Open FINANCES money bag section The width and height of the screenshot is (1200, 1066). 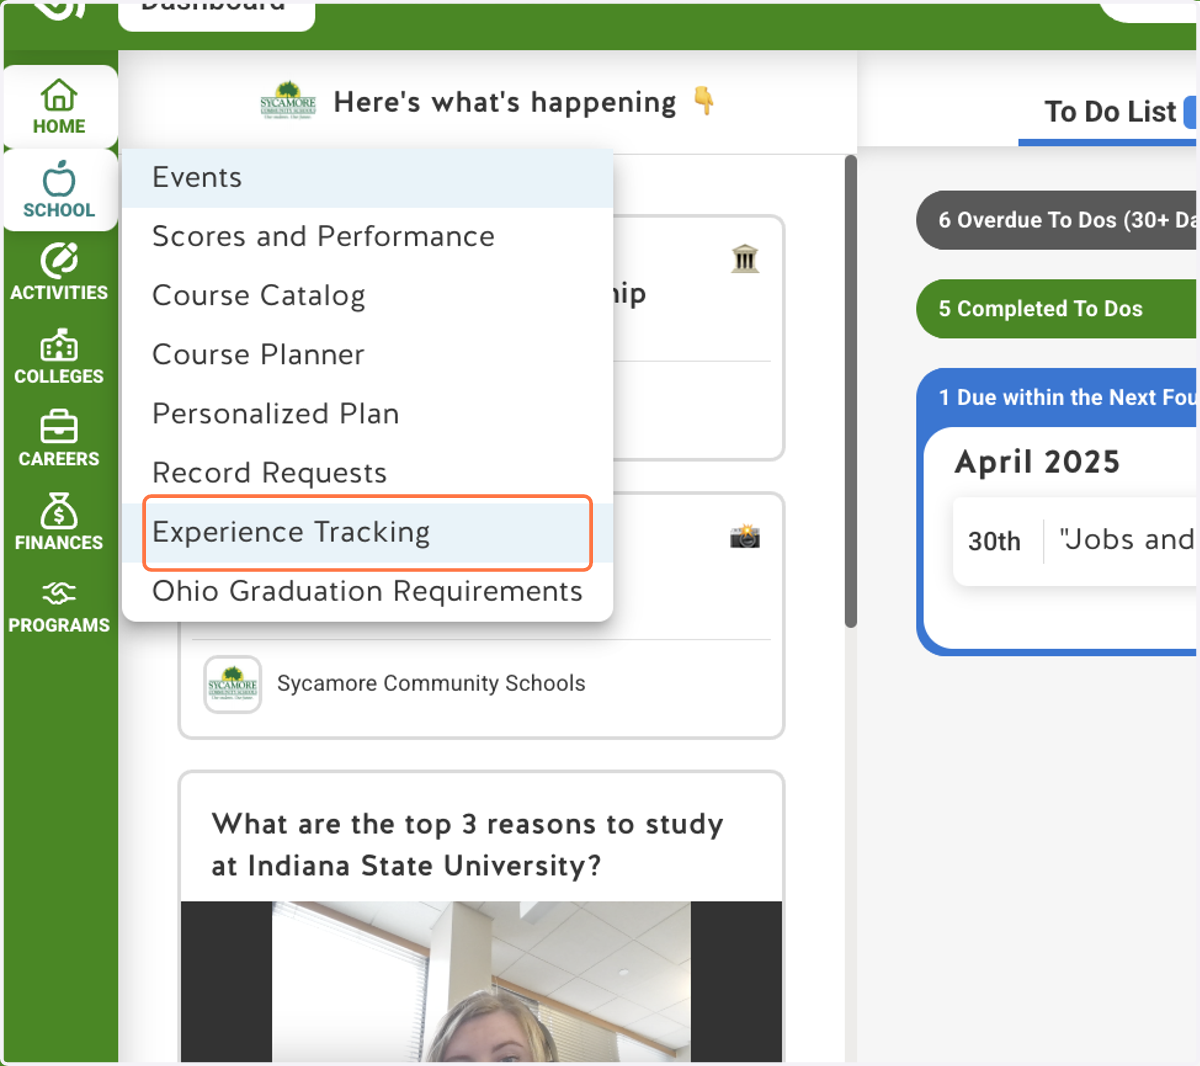coord(60,522)
